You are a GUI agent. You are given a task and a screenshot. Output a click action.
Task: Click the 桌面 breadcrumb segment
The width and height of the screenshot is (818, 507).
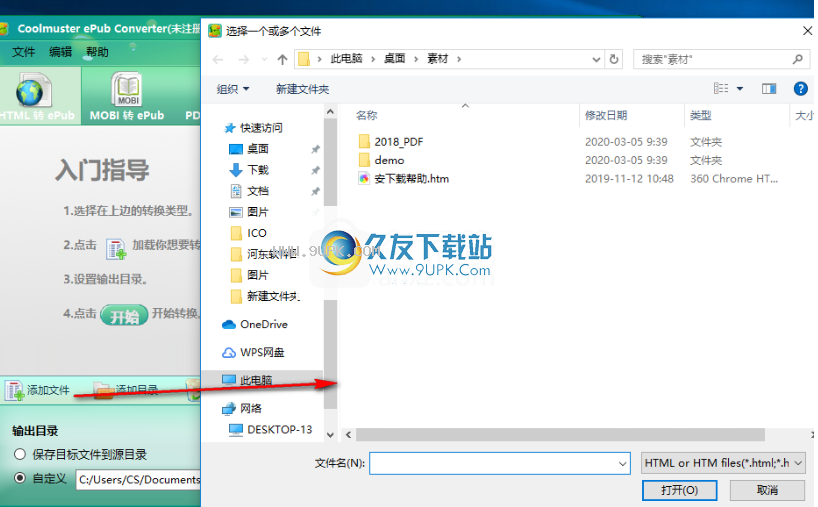(x=394, y=59)
